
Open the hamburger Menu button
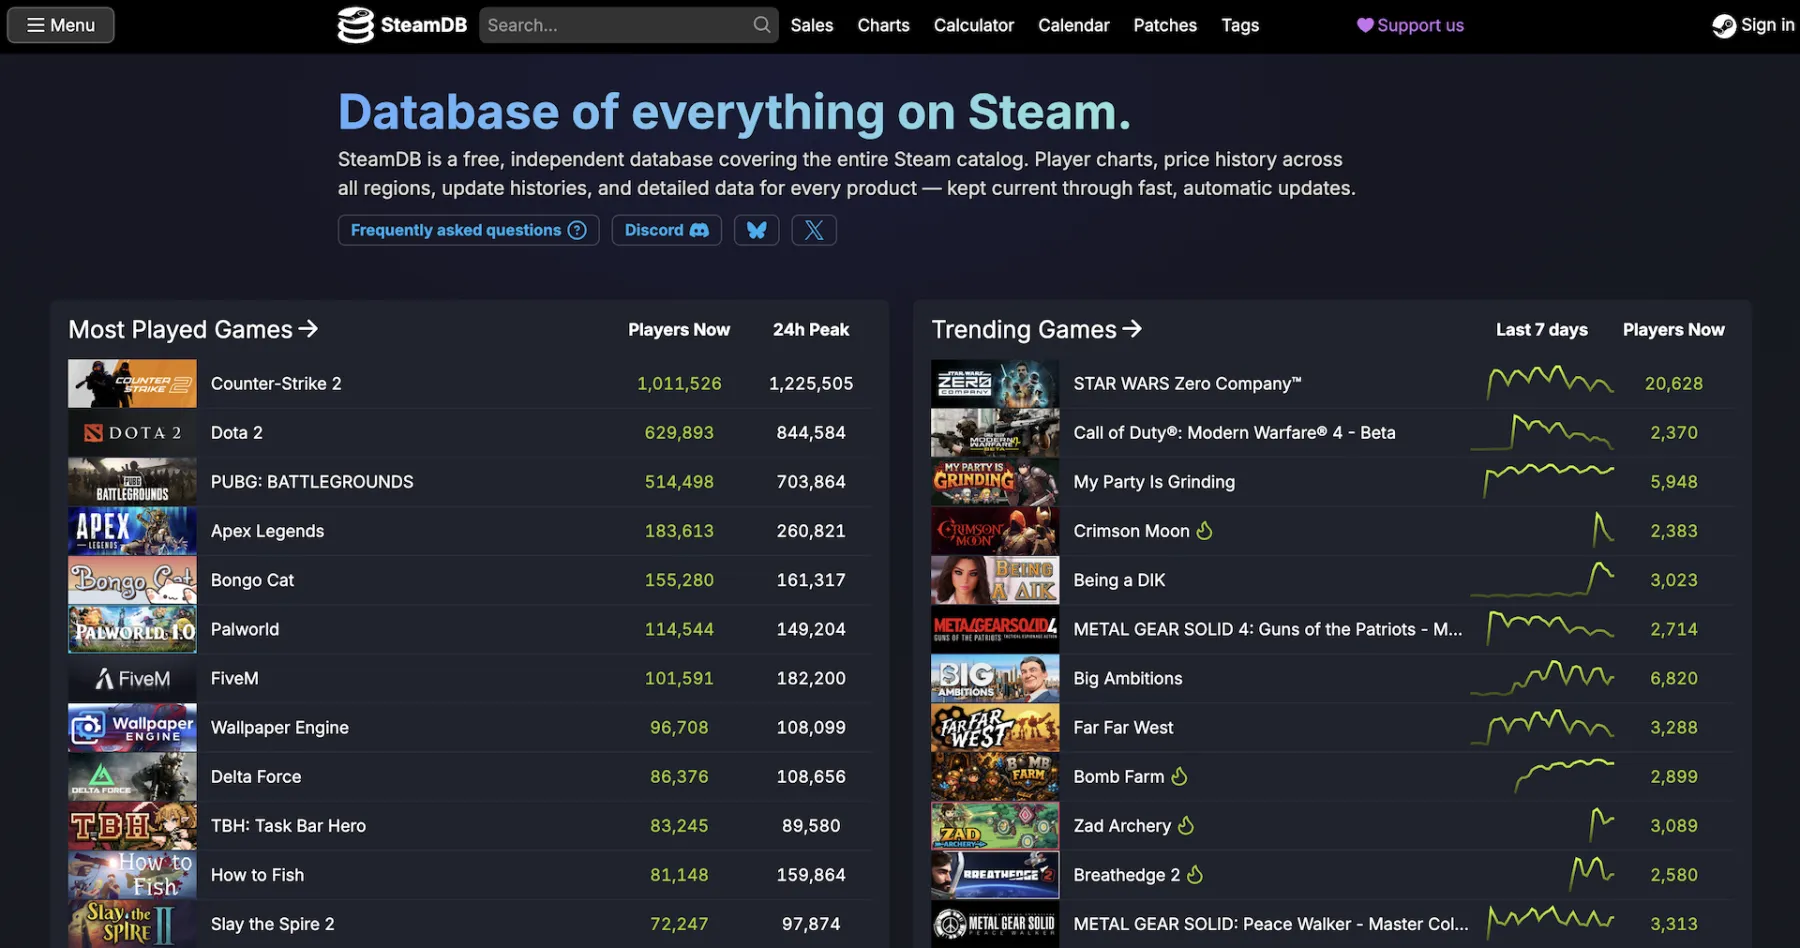point(61,25)
